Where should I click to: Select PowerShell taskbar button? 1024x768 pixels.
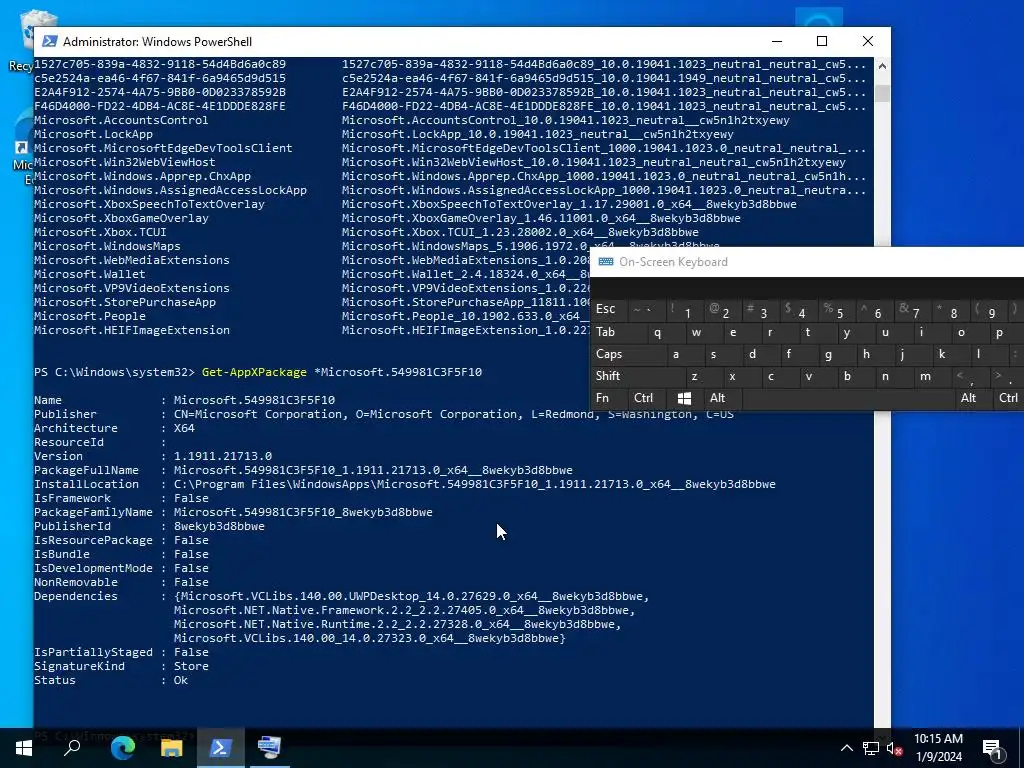(x=220, y=747)
